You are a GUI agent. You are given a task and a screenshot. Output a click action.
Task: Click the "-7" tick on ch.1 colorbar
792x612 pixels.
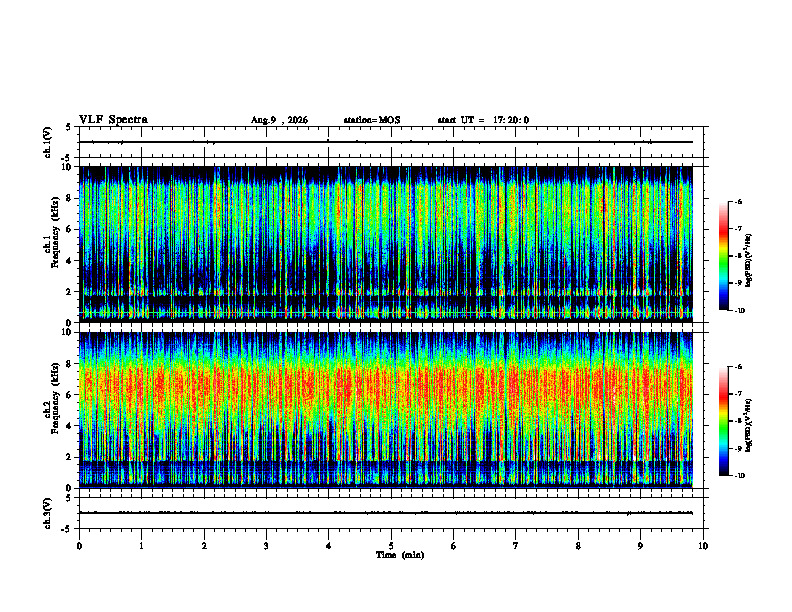[x=738, y=229]
